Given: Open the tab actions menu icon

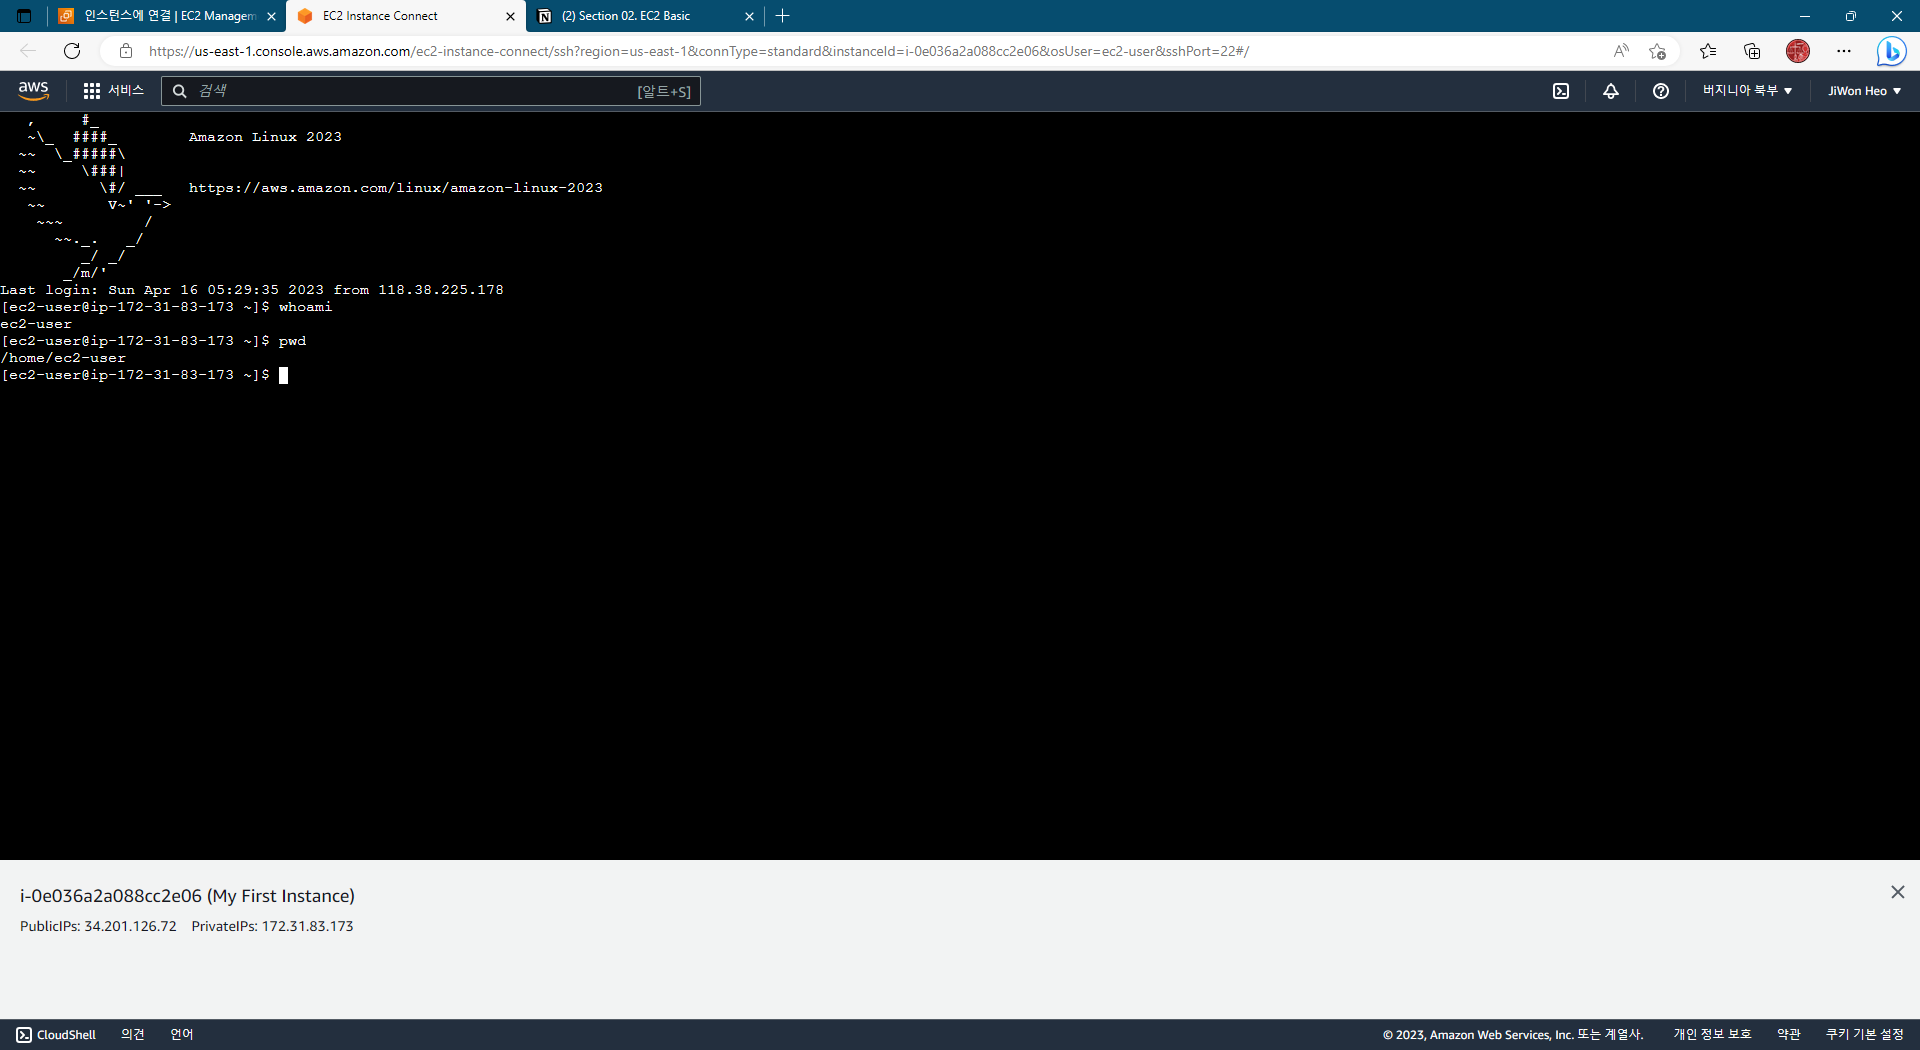Looking at the screenshot, I should 24,16.
